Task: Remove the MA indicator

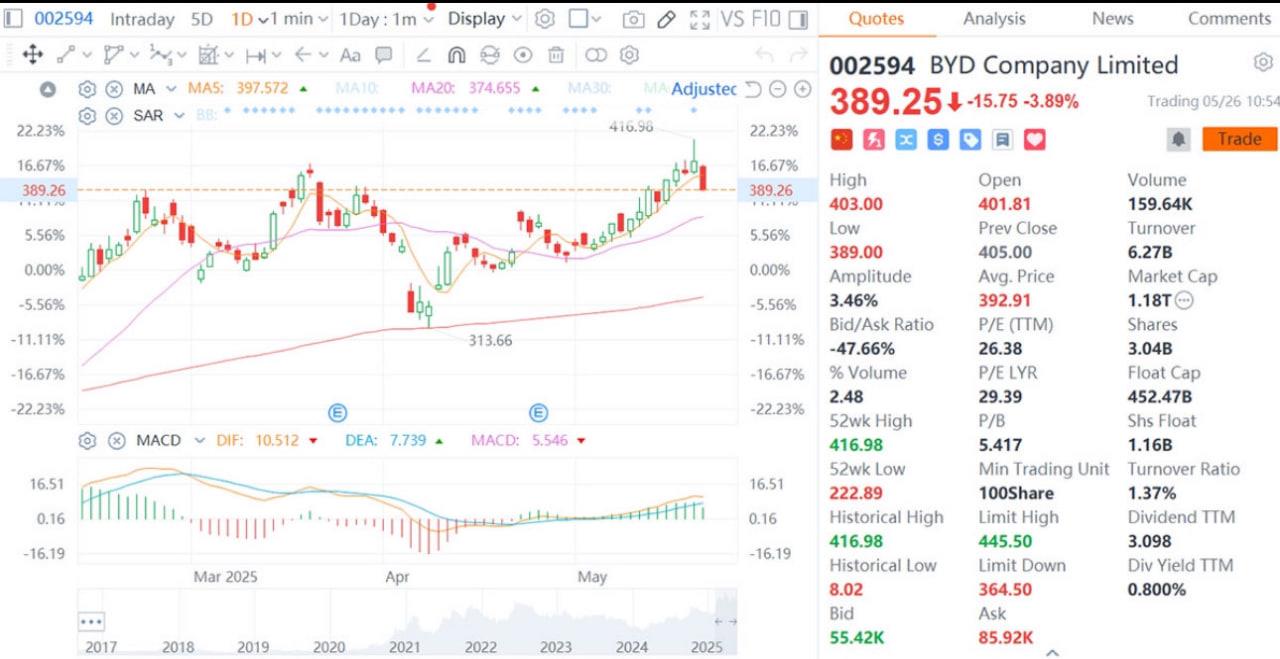Action: pos(114,89)
